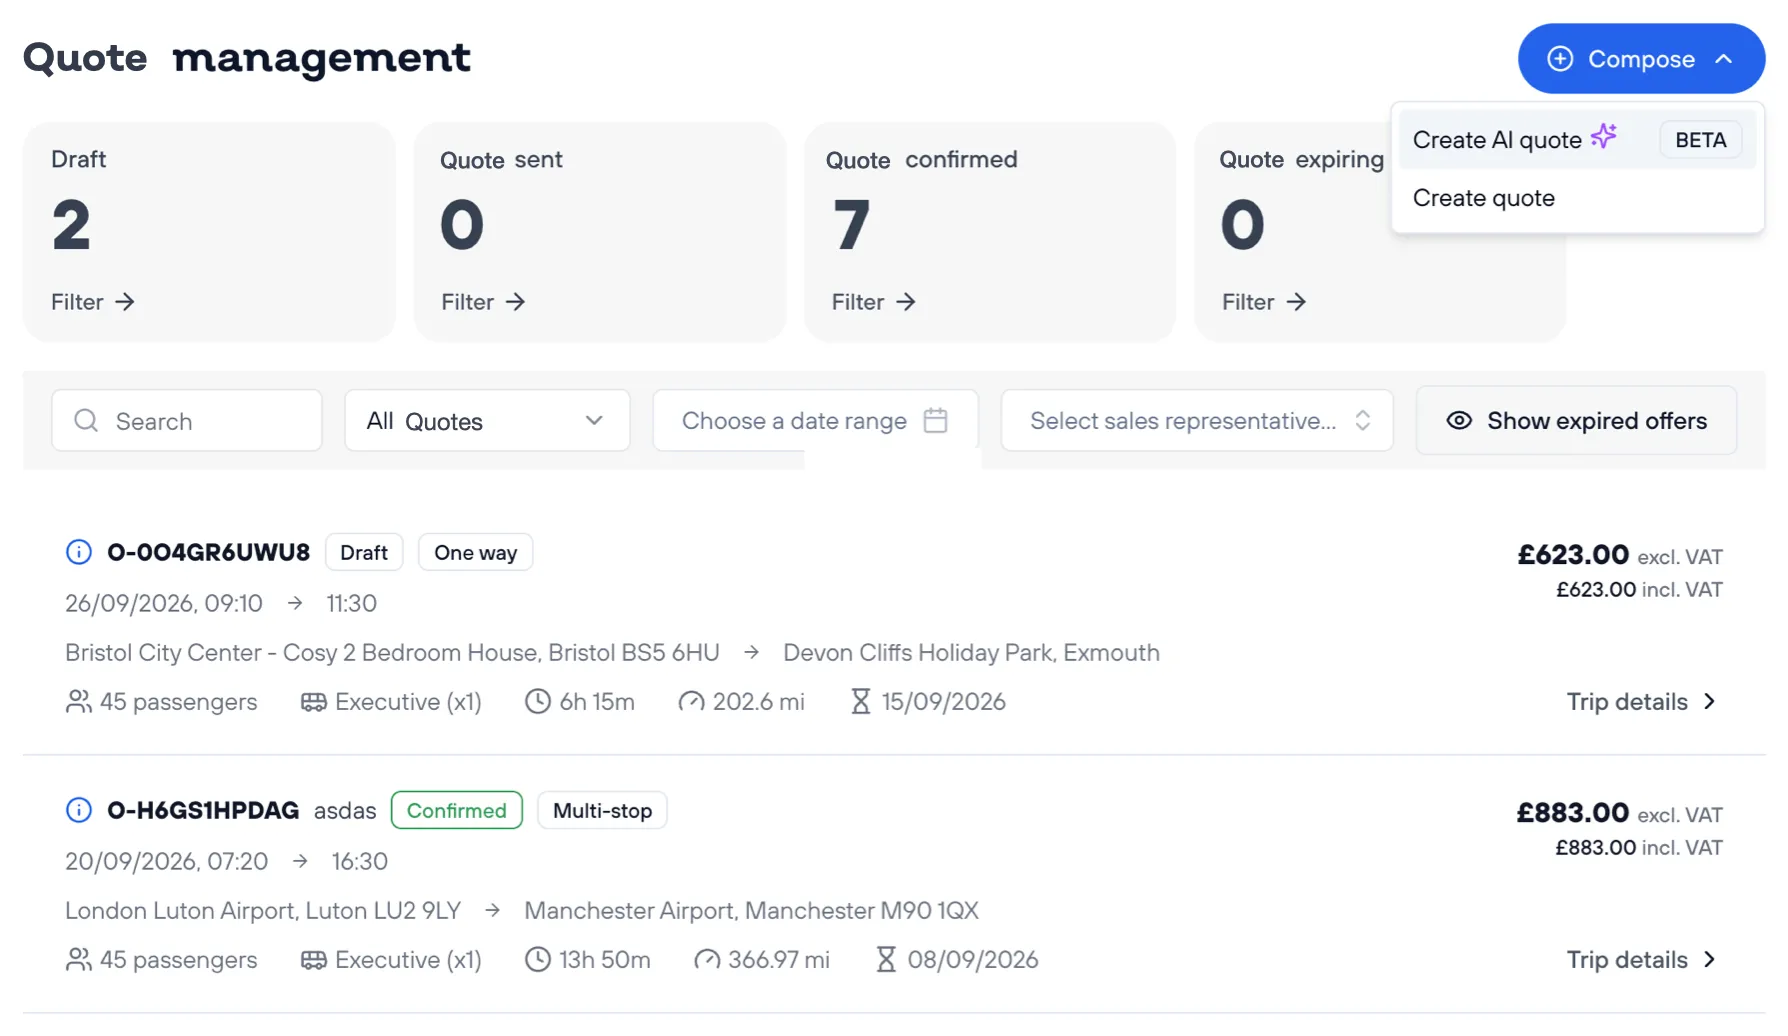1788x1036 pixels.
Task: Click passengers icon on Luton quote
Action: click(x=78, y=960)
